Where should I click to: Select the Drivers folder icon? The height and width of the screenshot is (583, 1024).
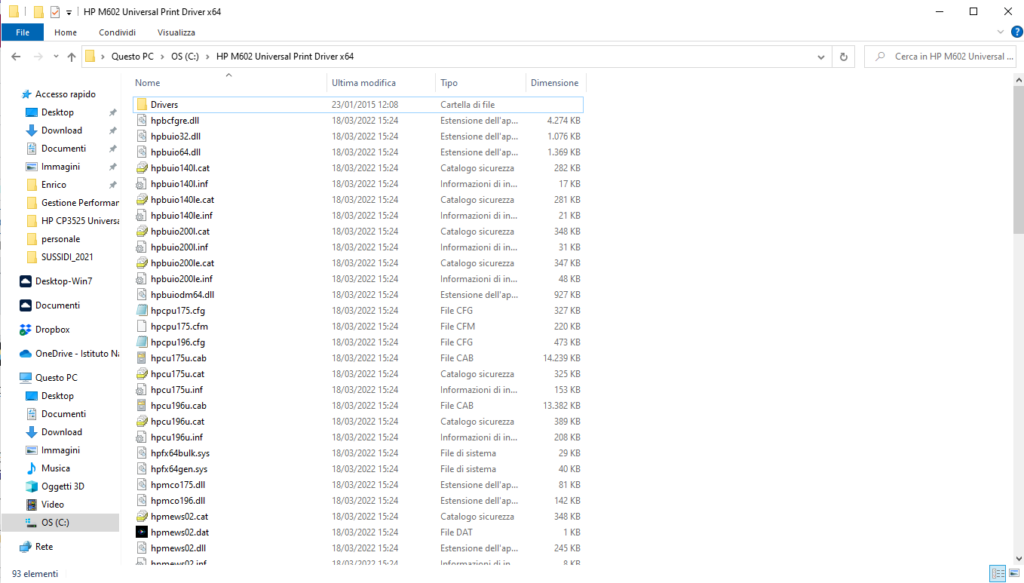(x=142, y=104)
